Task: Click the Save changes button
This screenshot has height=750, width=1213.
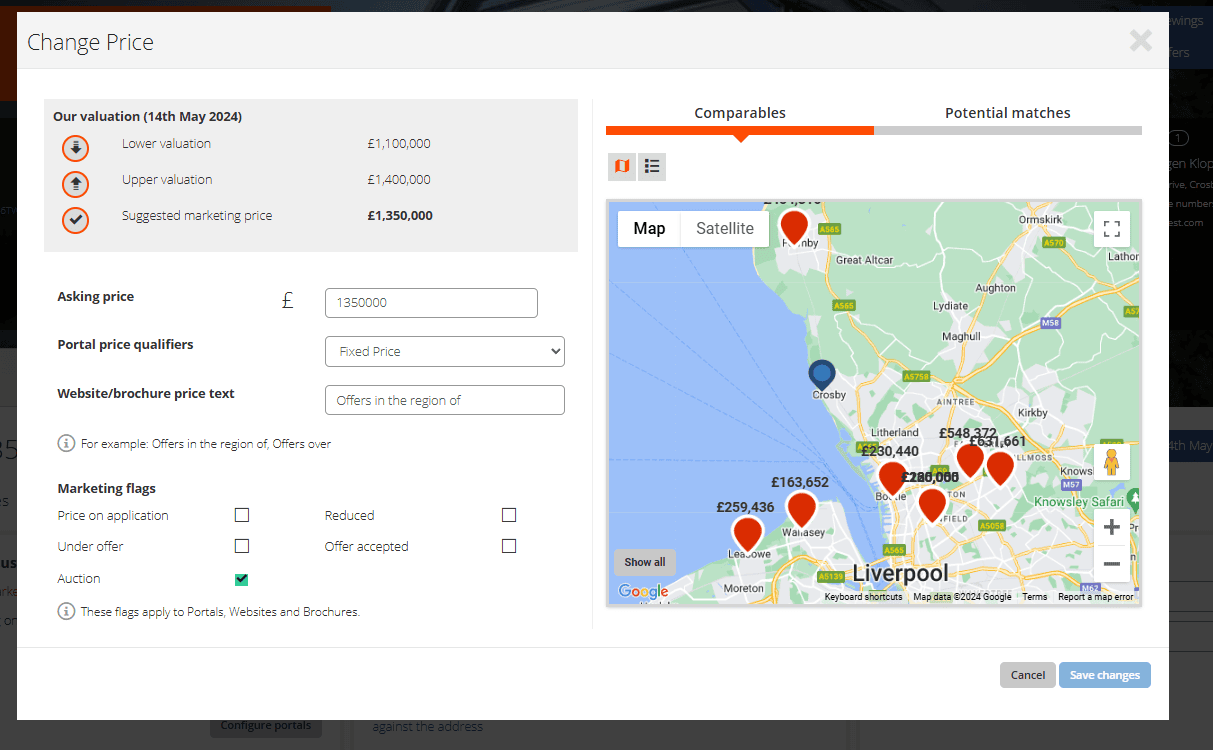Action: 1105,675
